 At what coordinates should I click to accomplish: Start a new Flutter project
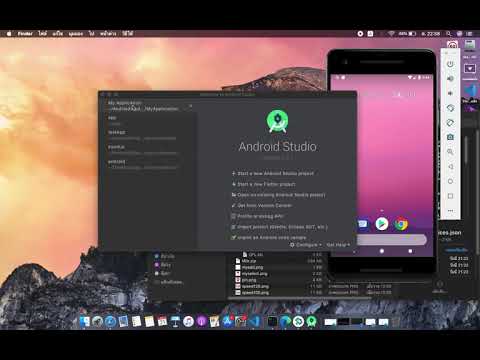[x=264, y=184]
